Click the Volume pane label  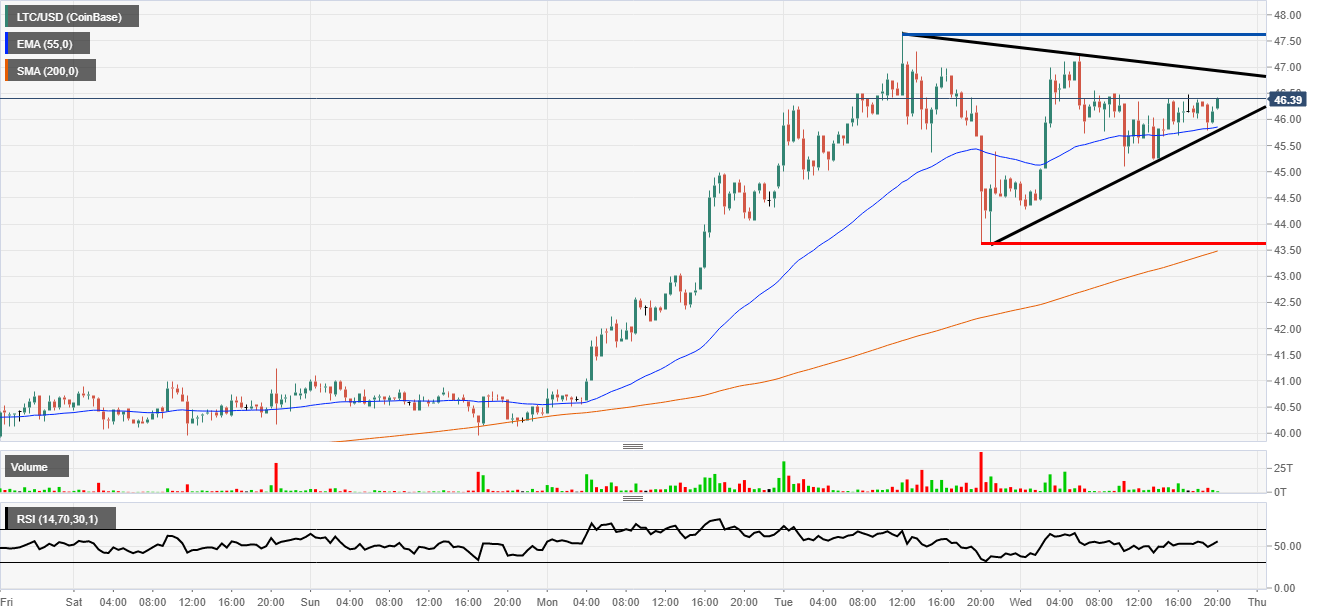coord(35,466)
